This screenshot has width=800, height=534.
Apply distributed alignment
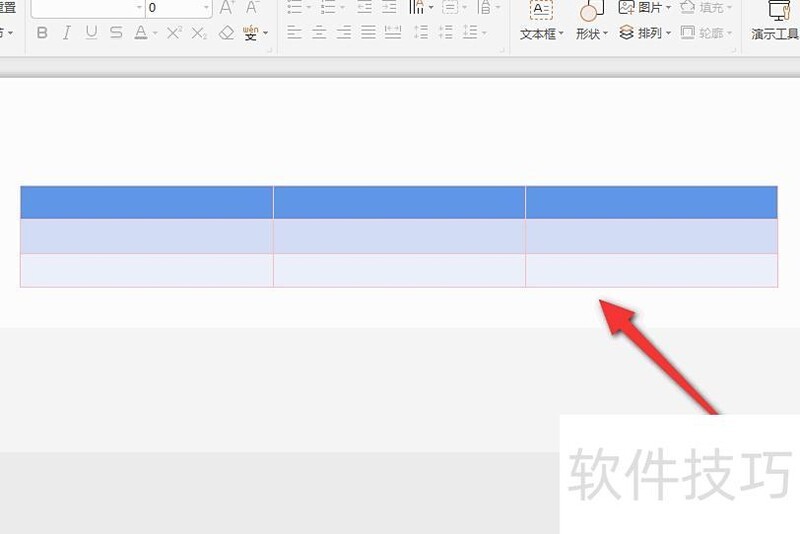point(393,33)
